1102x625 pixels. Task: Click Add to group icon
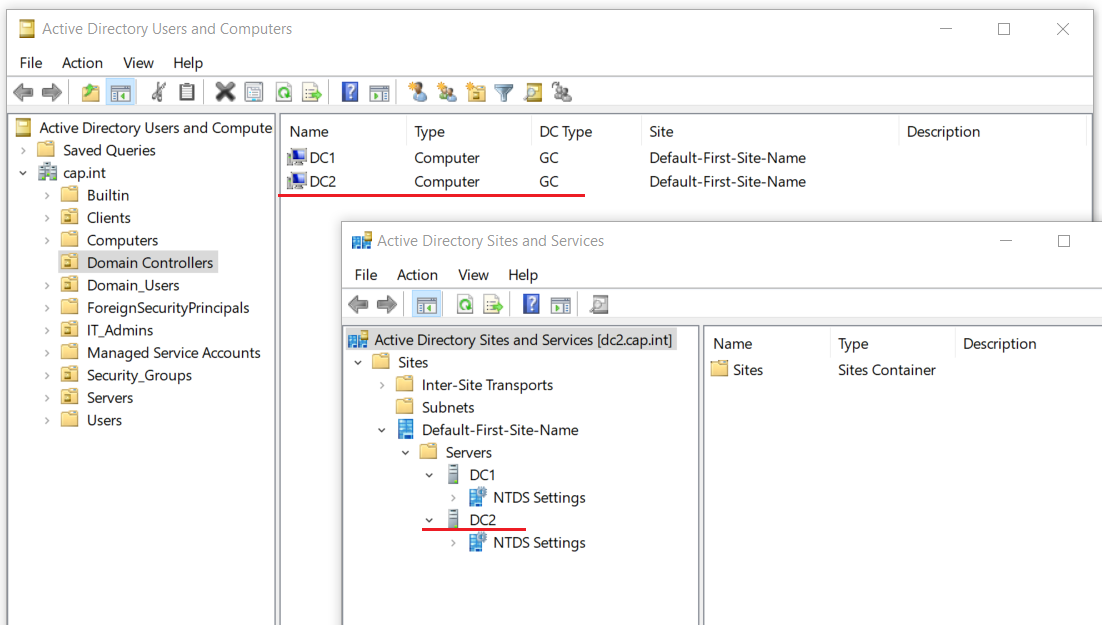(x=562, y=92)
